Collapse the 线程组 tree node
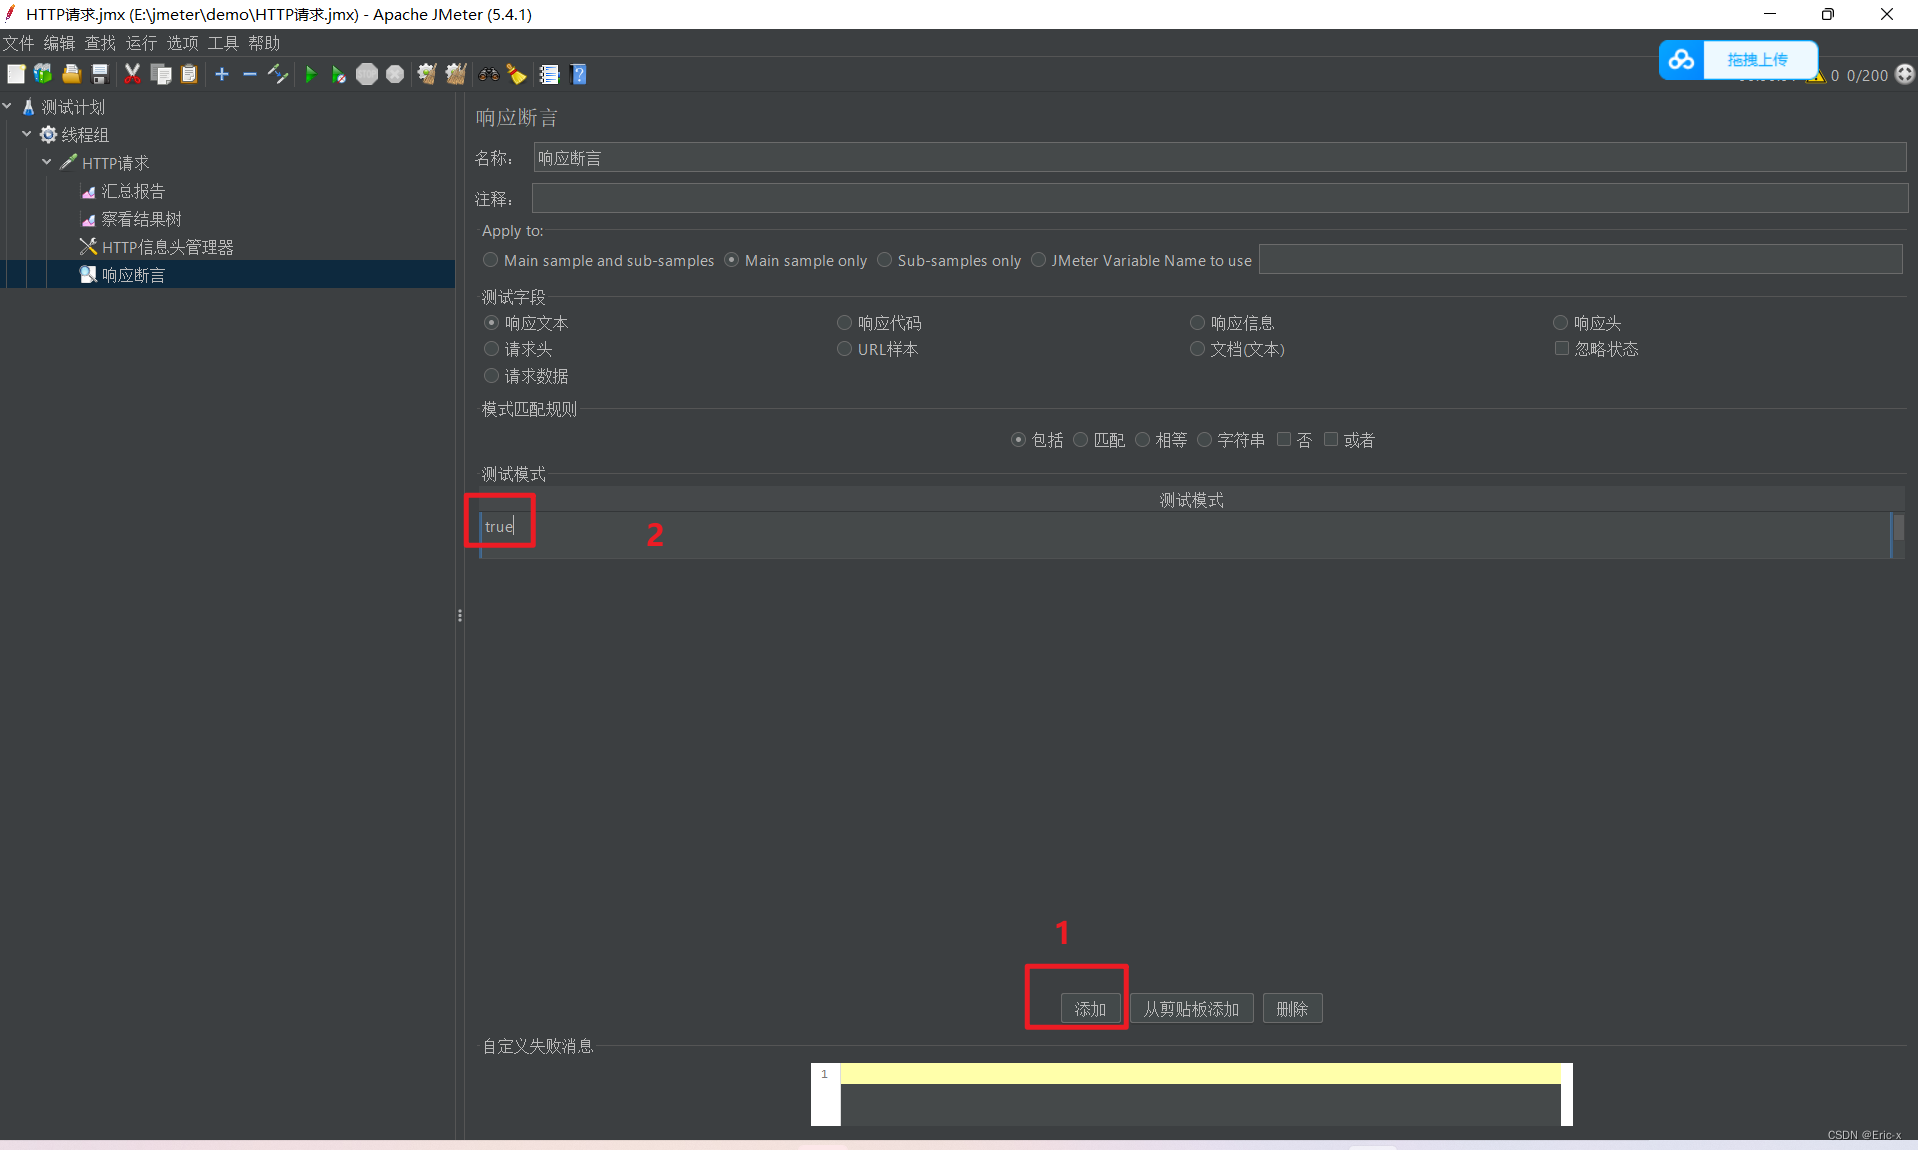Viewport: 1918px width, 1150px height. [27, 134]
